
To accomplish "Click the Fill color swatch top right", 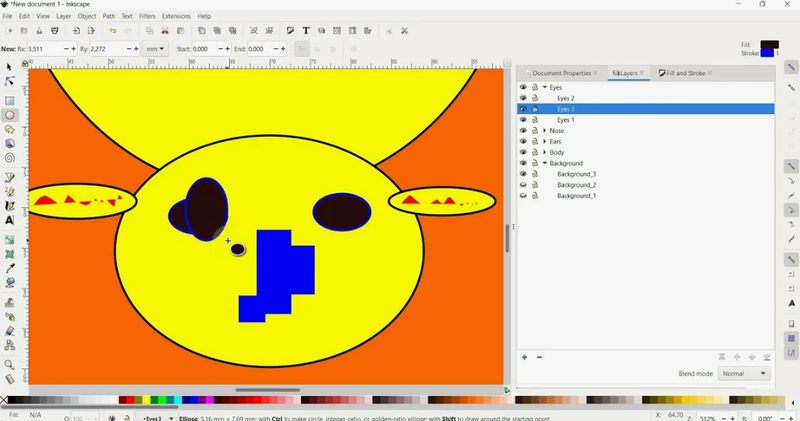I will [769, 44].
